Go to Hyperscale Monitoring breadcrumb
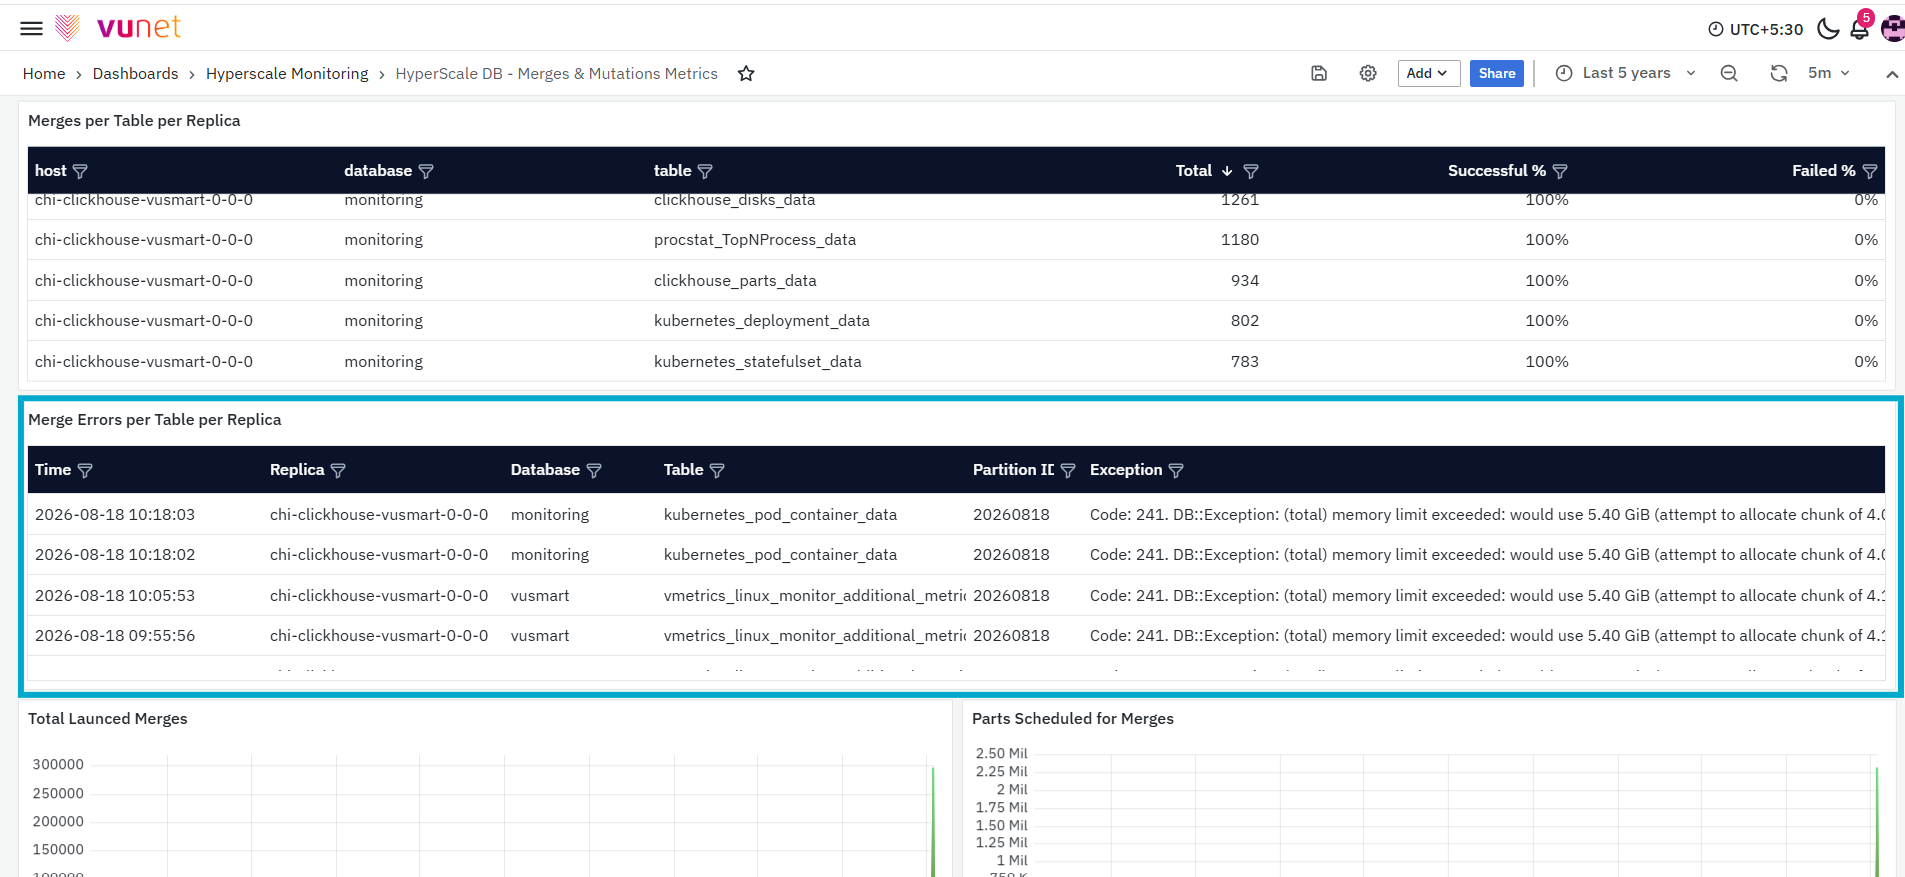Screen dimensions: 1905x877 (287, 73)
